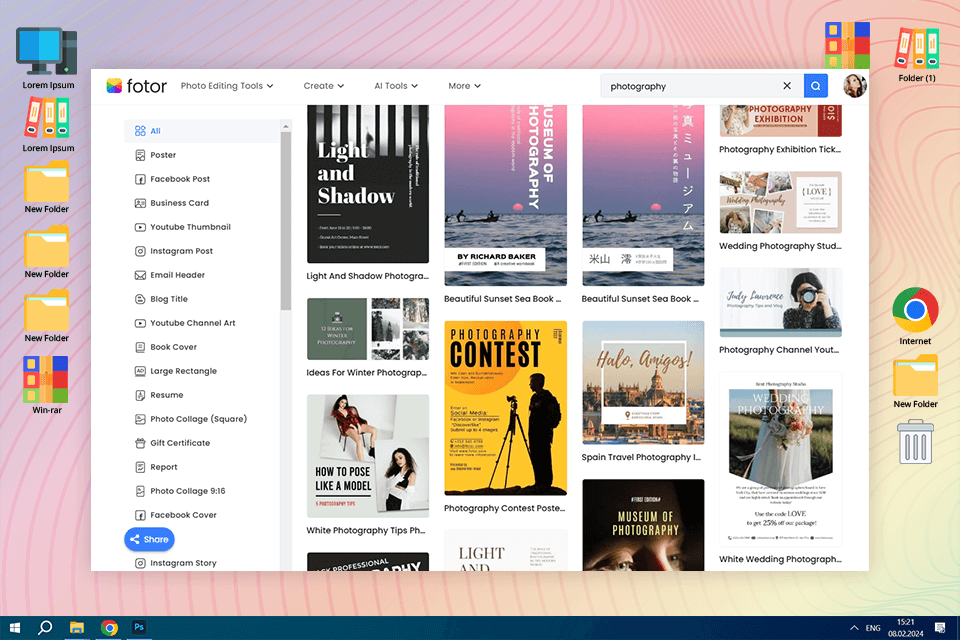
Task: Open the Spain Travel Photography thumbnail
Action: click(643, 382)
